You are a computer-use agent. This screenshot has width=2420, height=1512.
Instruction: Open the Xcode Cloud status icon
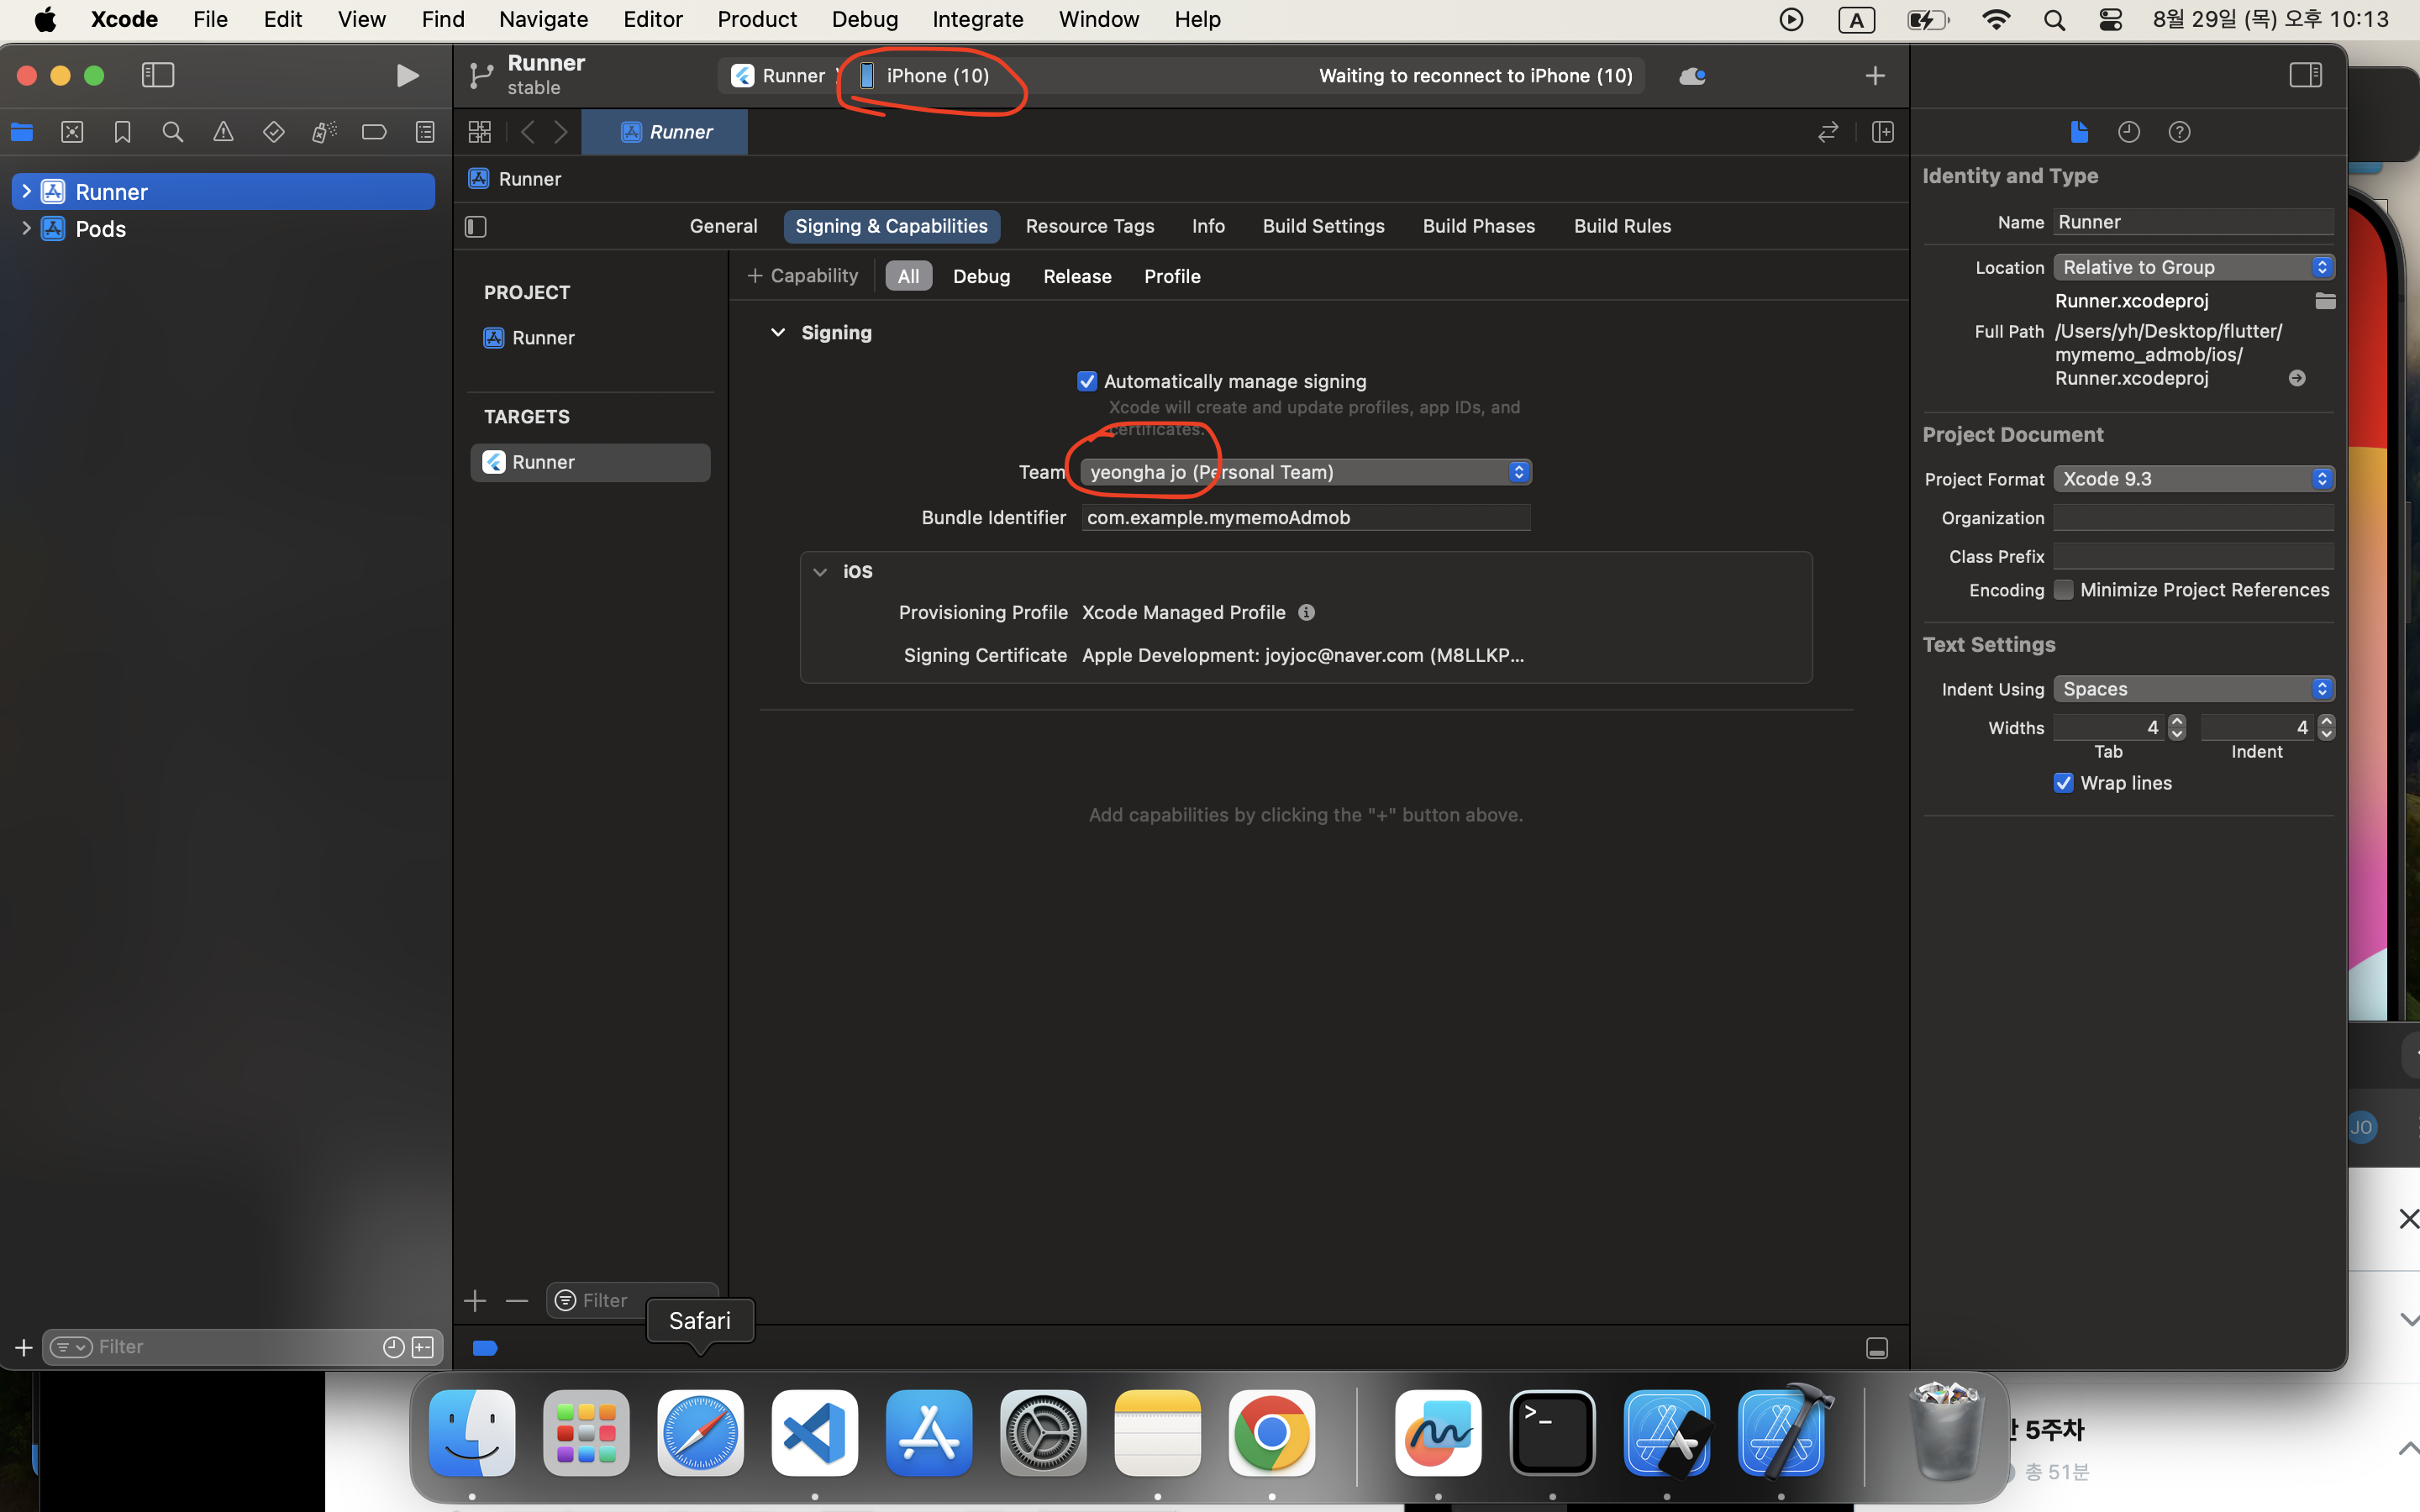(1692, 76)
